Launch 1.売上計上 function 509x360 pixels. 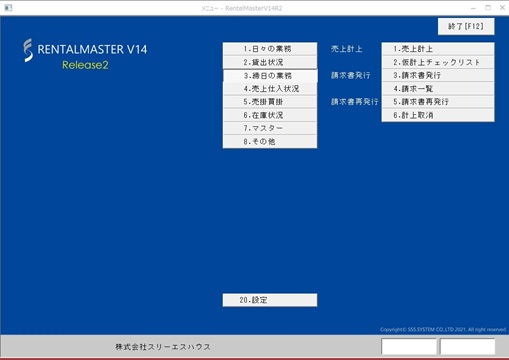(438, 49)
